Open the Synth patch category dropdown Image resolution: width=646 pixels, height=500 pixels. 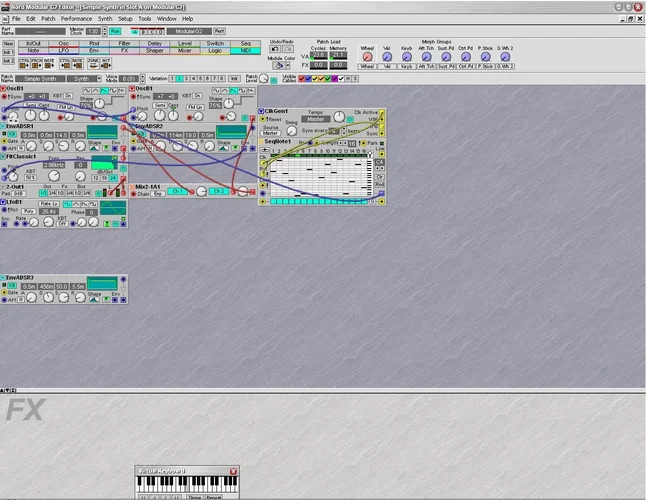[99, 79]
